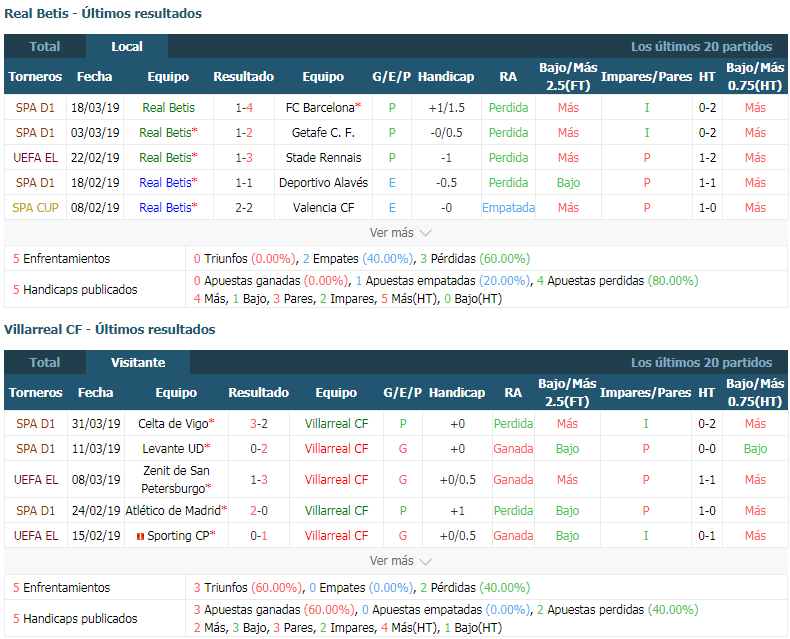The width and height of the screenshot is (790, 639).
Task: Click Resultado column header in Real Betis table
Action: pos(243,77)
